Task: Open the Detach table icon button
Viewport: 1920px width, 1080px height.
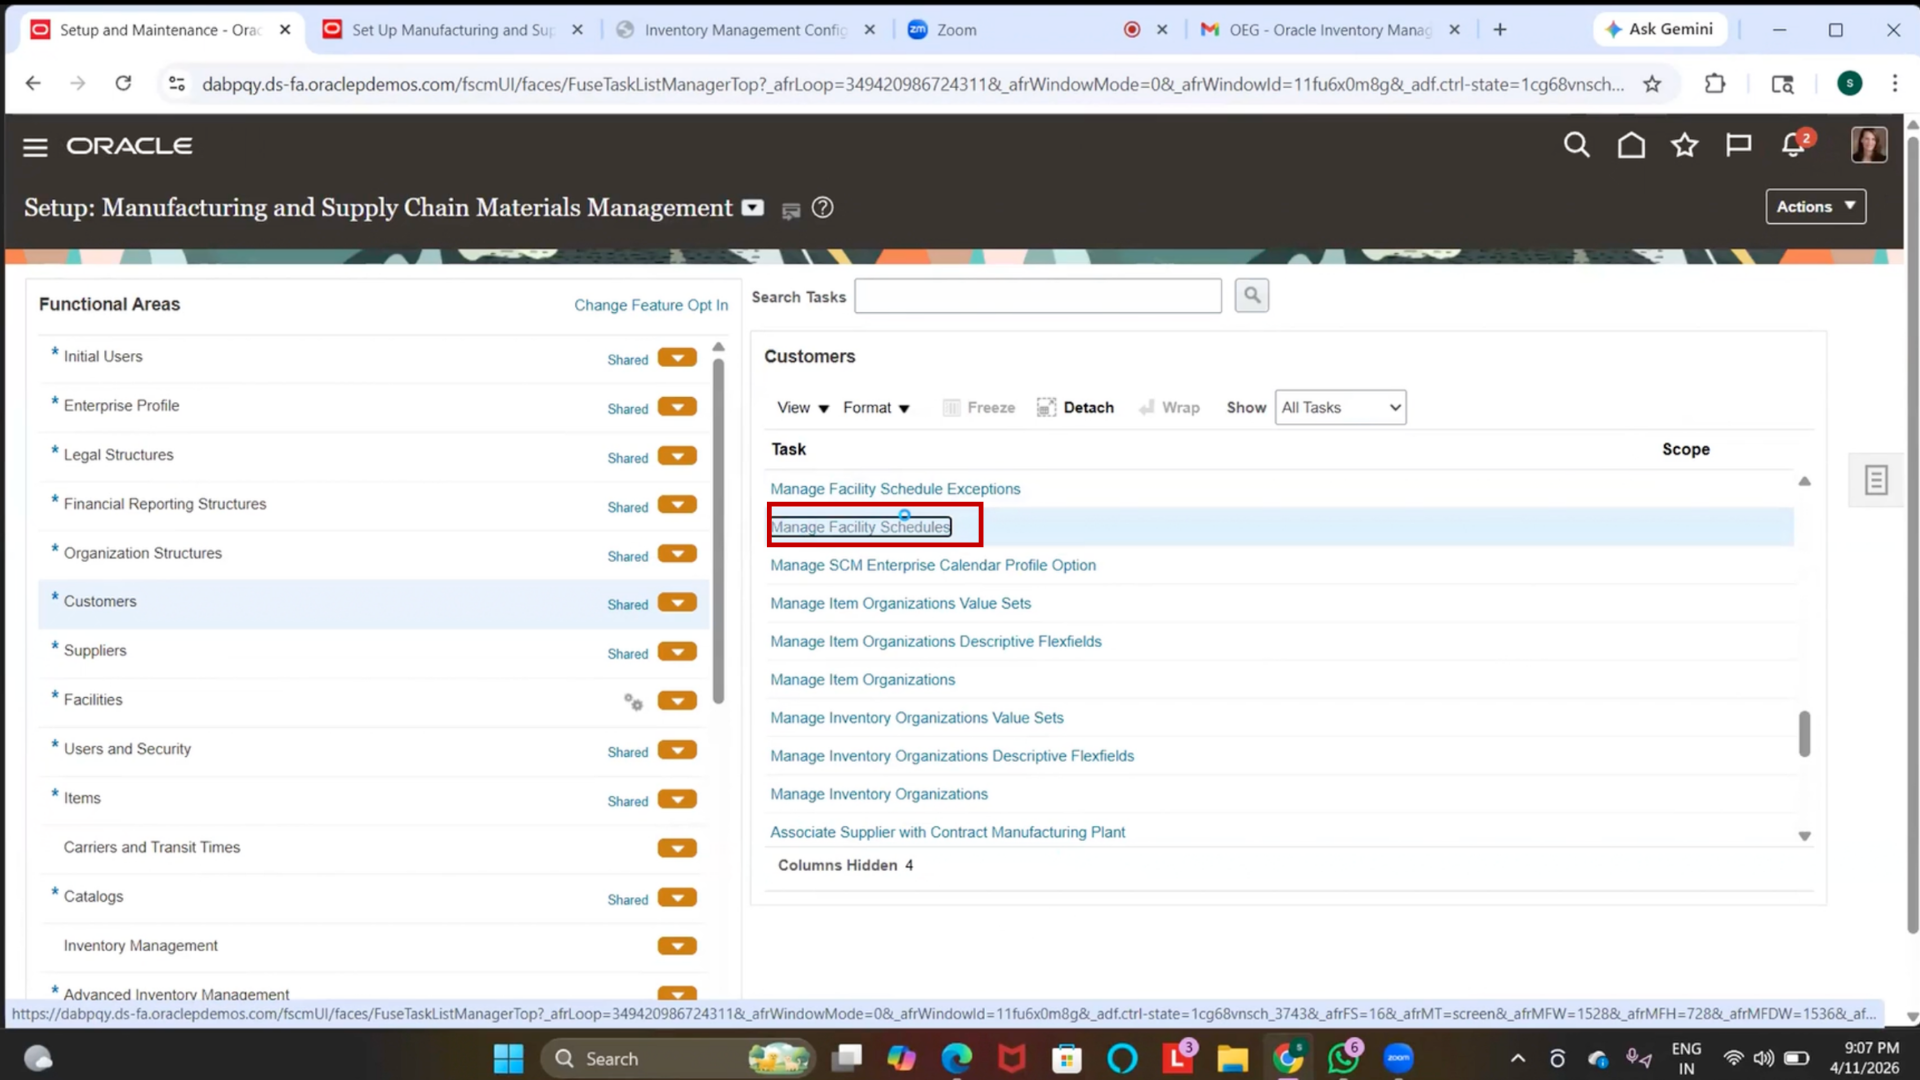Action: 1075,408
